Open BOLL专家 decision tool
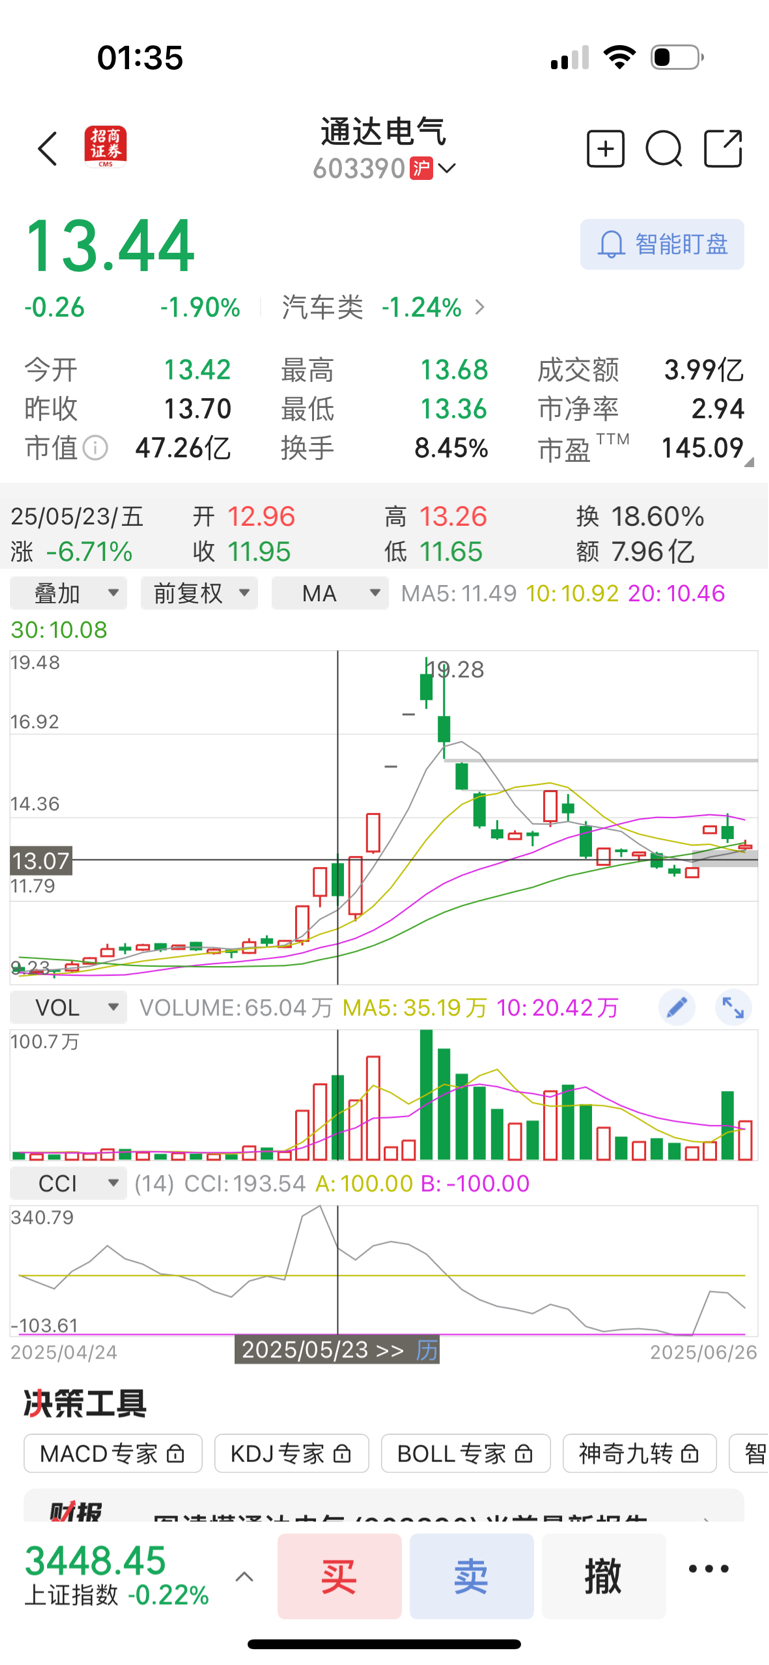 (x=466, y=1453)
